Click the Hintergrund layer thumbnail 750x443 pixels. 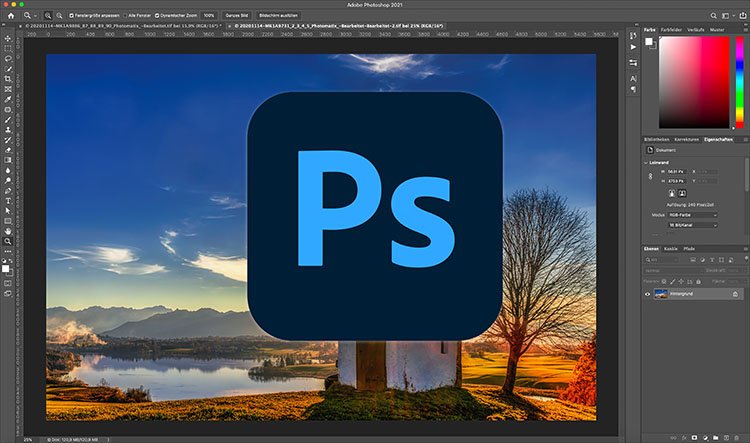coord(661,294)
